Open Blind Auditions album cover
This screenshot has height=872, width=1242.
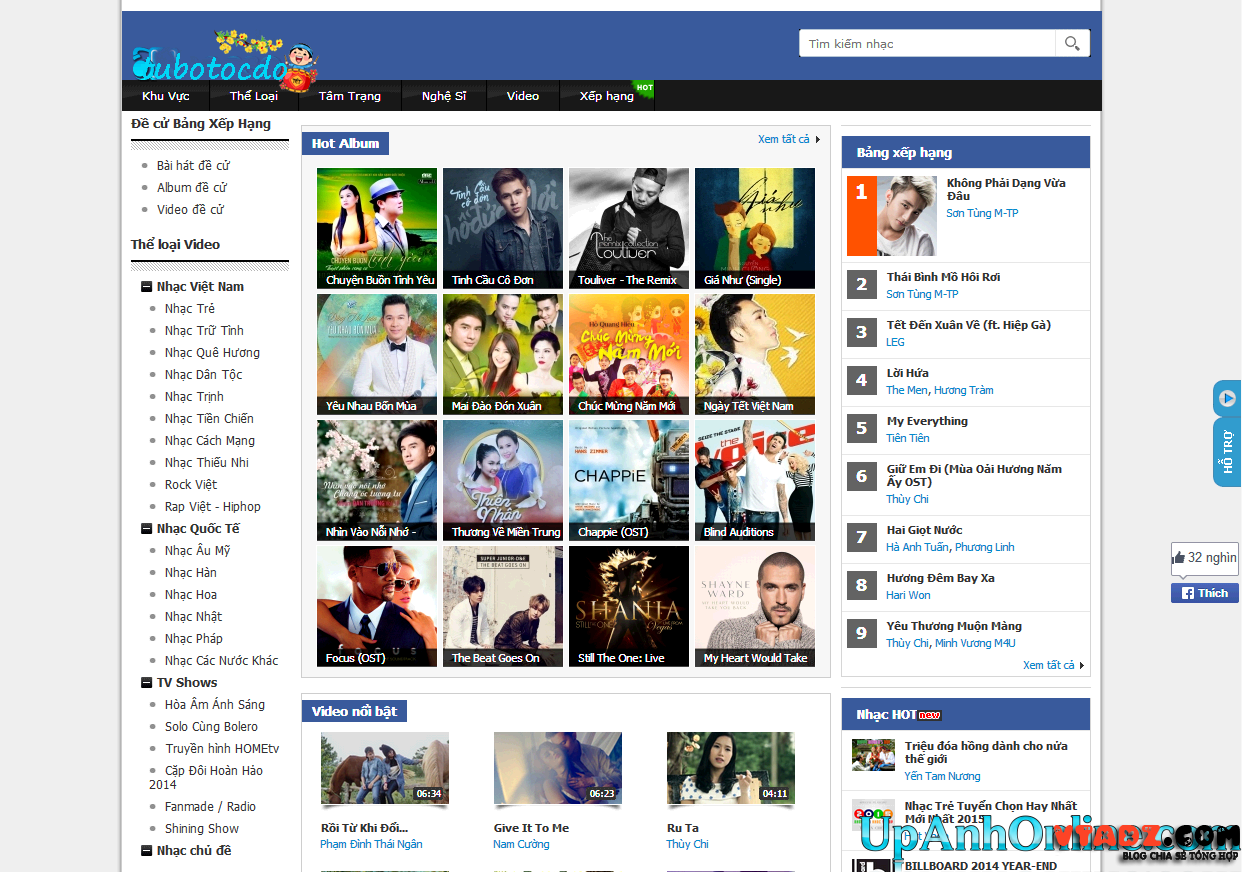pos(755,480)
